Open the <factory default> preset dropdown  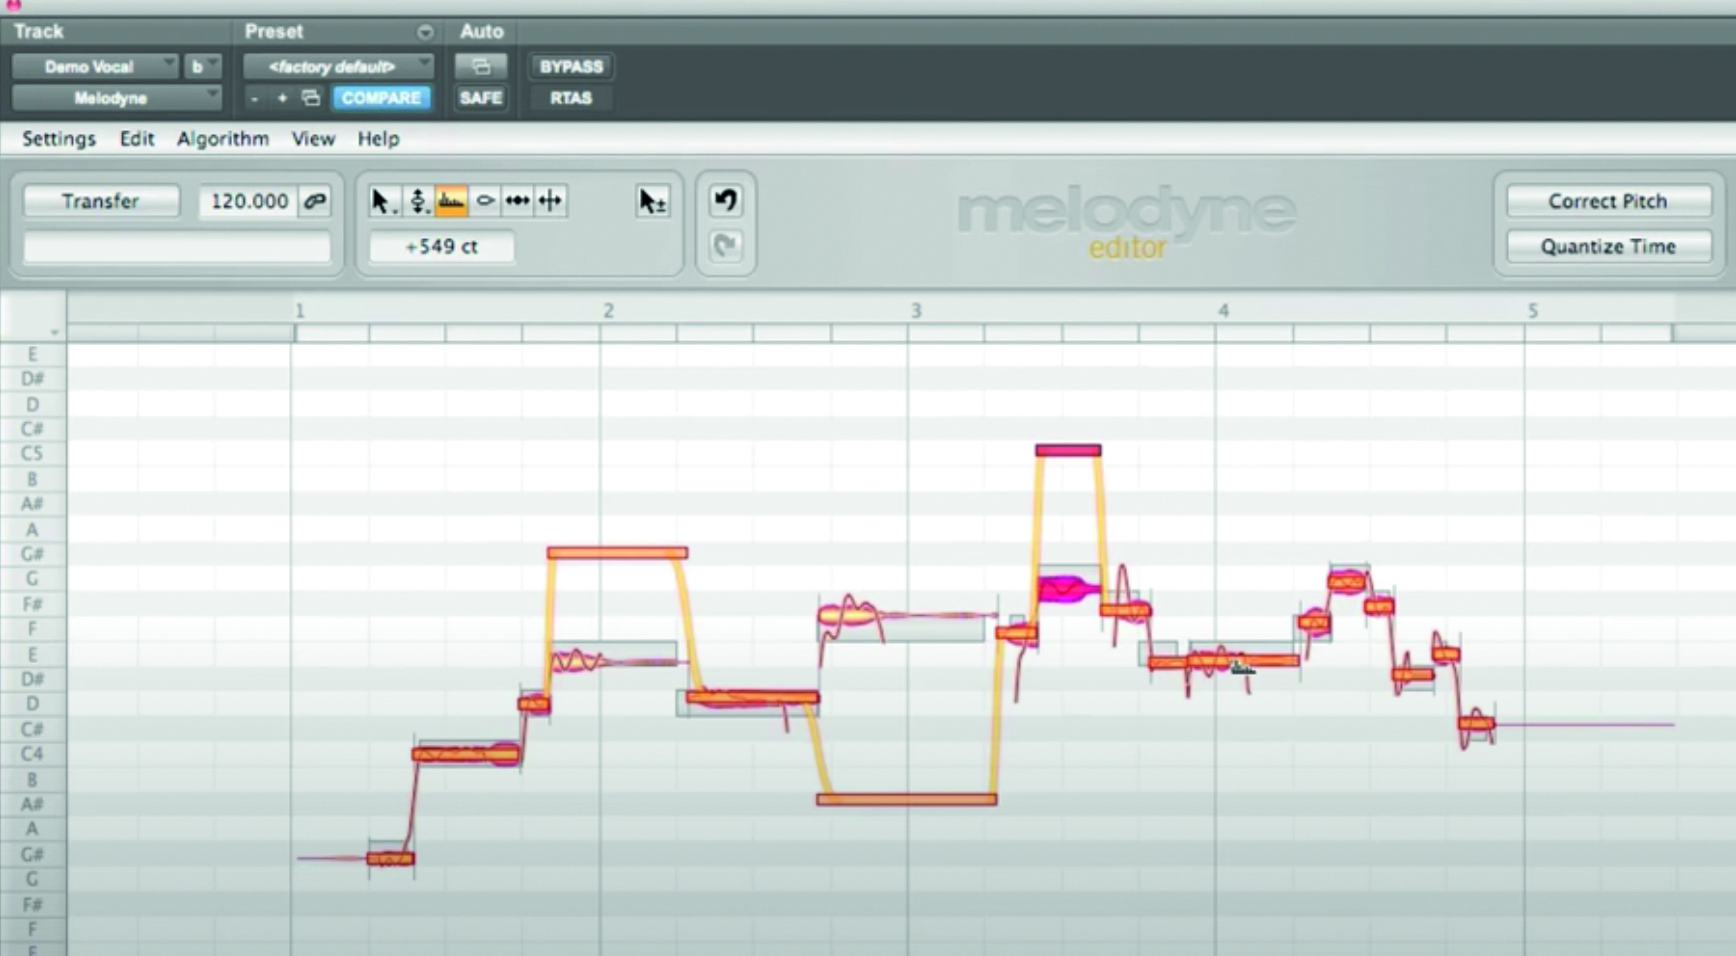(339, 66)
